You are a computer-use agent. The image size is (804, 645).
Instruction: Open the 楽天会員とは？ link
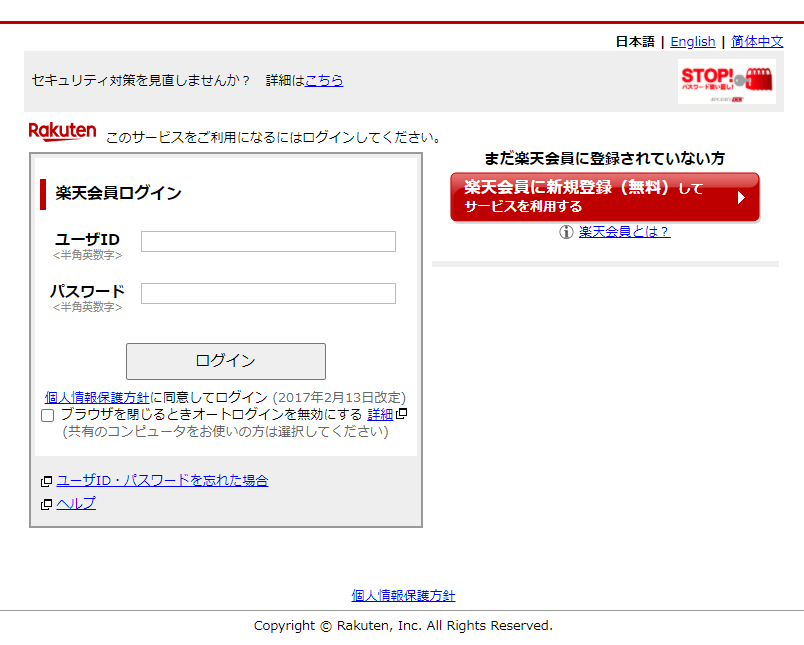point(624,232)
